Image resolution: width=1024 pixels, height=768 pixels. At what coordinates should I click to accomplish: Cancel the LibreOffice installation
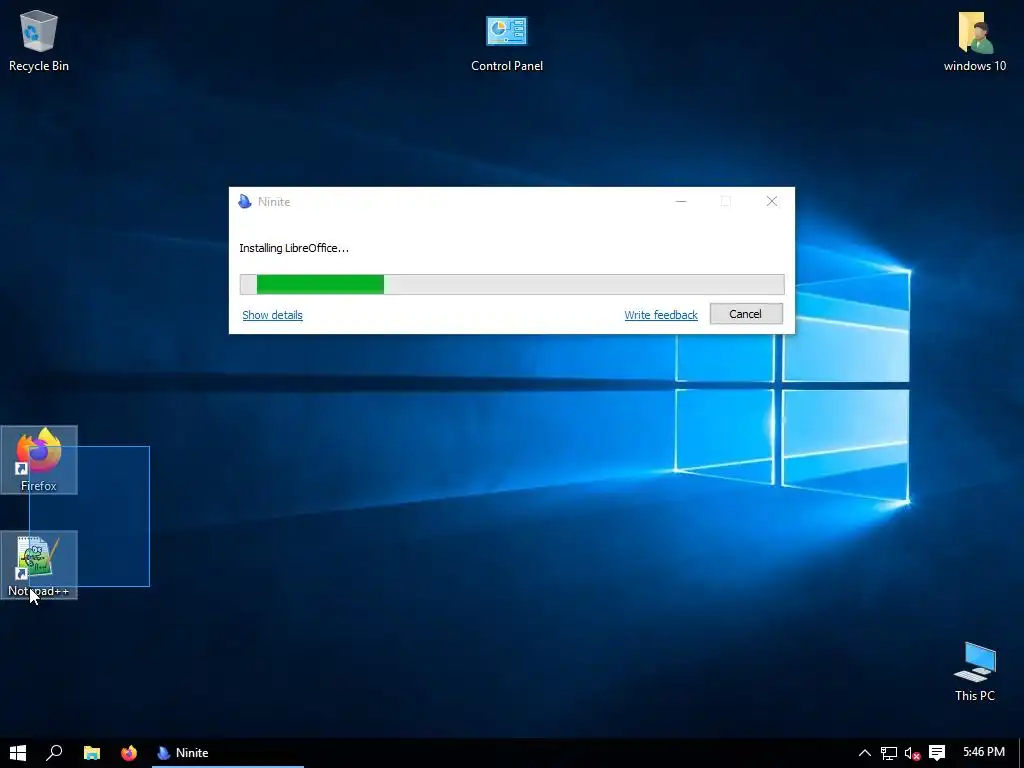pyautogui.click(x=746, y=313)
